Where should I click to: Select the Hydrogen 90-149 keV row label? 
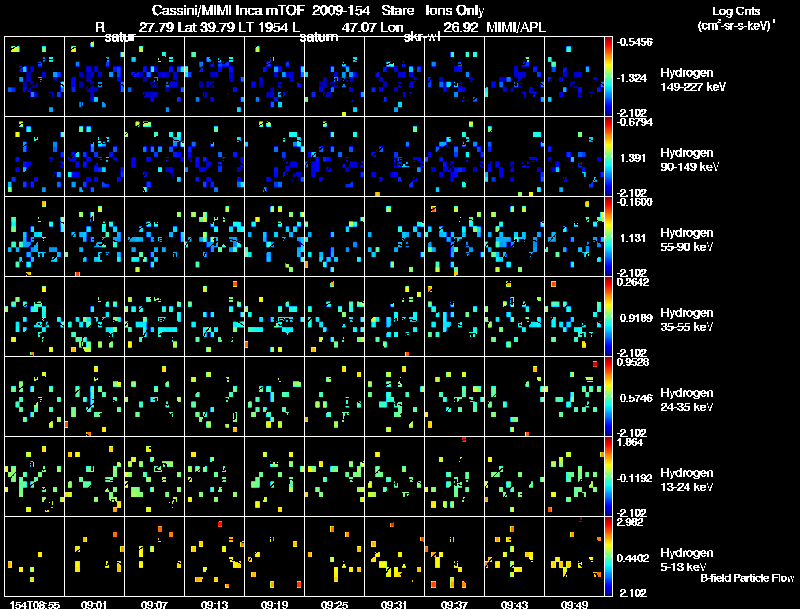click(x=690, y=160)
